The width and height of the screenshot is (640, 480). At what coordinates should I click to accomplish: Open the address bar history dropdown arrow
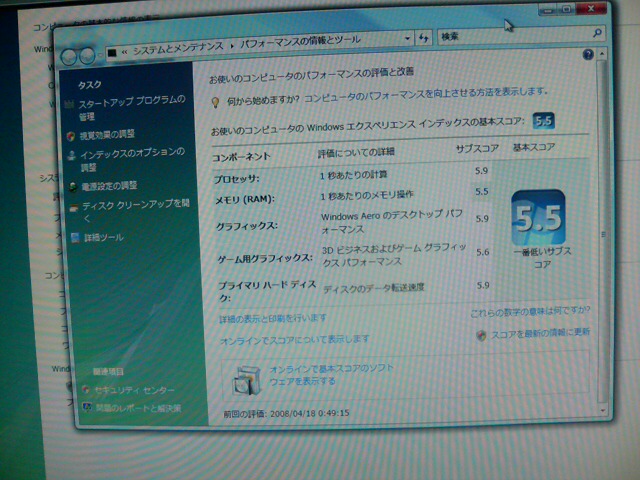click(x=407, y=38)
